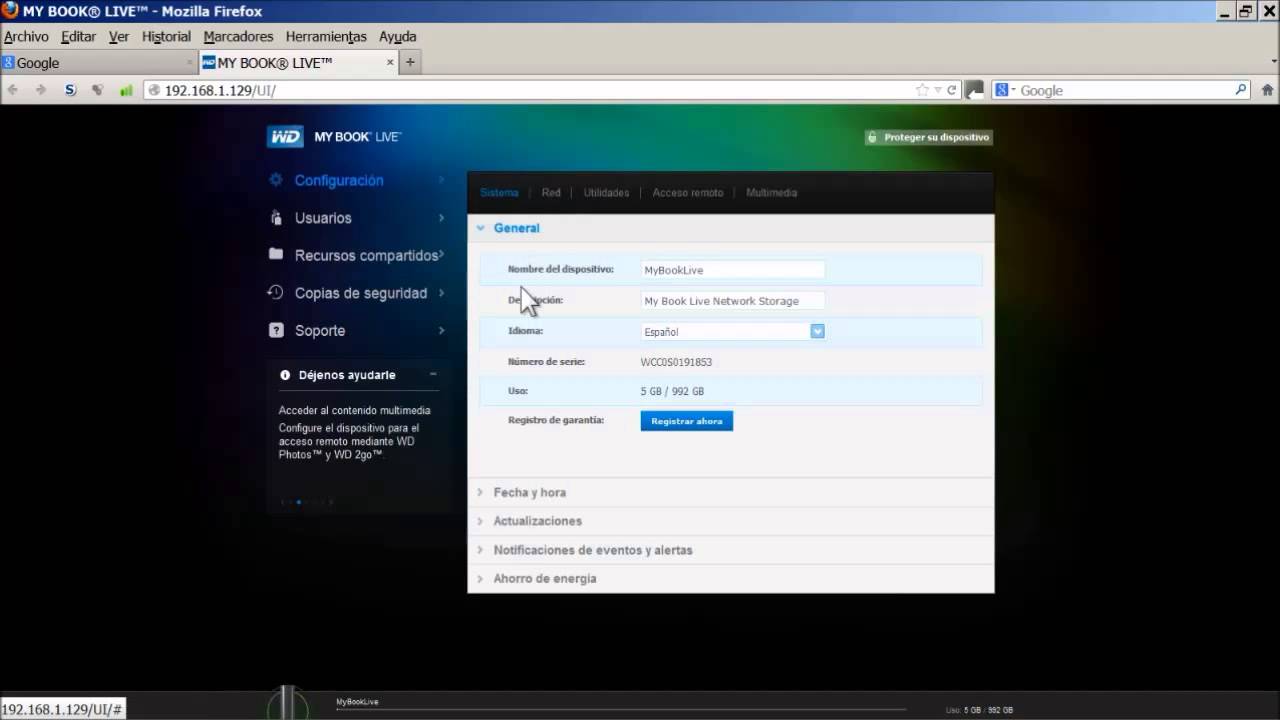Switch to the Red tab
1280x720 pixels.
(551, 192)
